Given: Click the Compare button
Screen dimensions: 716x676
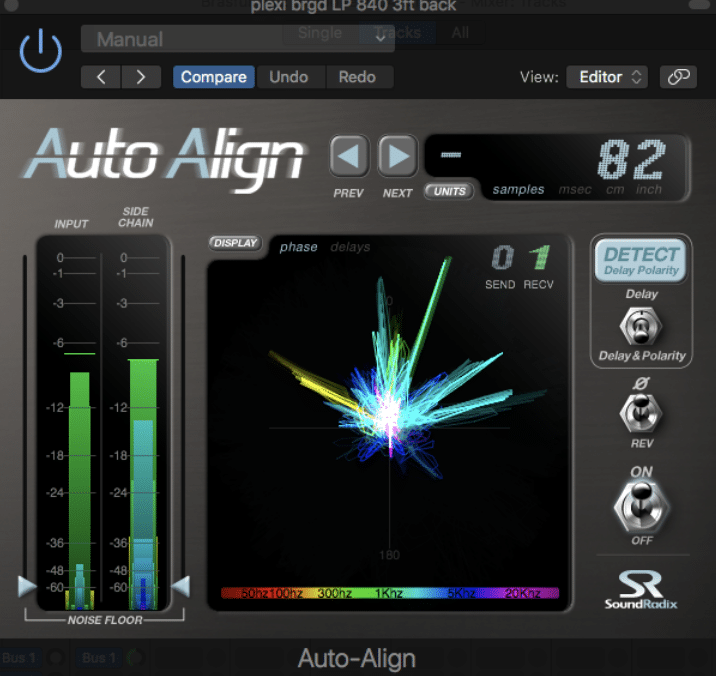Looking at the screenshot, I should click(214, 77).
